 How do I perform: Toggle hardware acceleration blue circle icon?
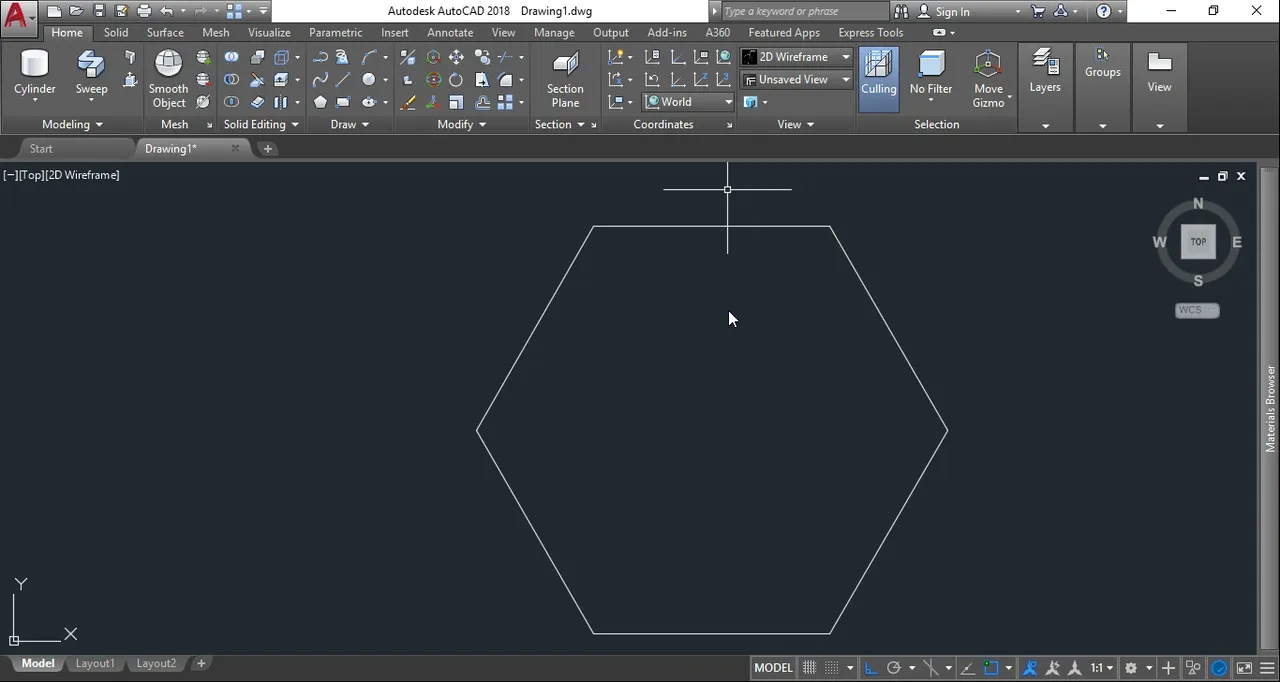click(1220, 668)
